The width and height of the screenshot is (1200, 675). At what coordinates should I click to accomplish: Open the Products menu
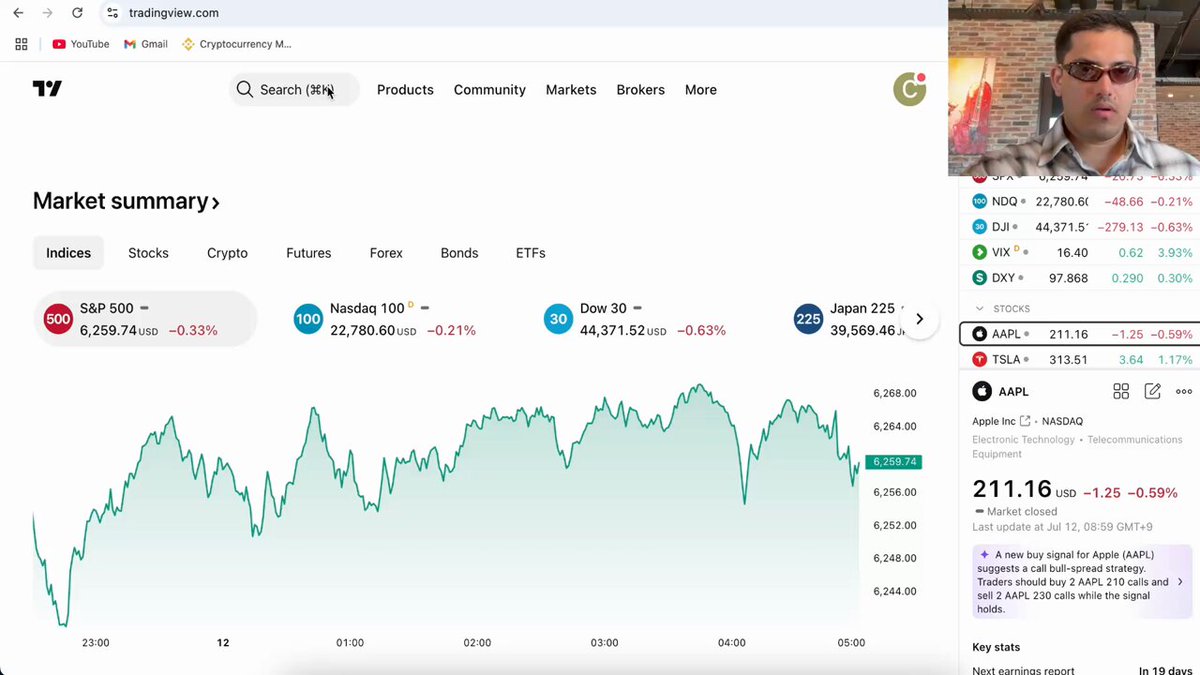(405, 89)
